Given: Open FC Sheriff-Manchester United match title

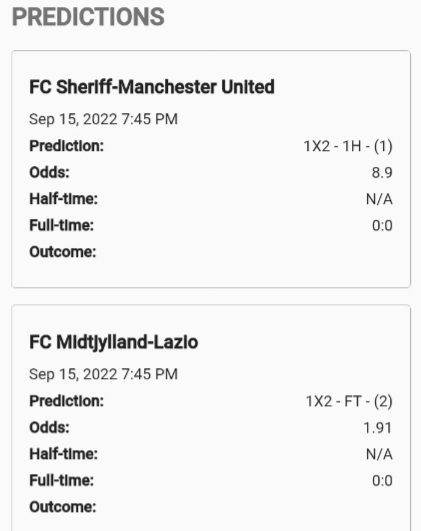Looking at the screenshot, I should click(x=152, y=87).
